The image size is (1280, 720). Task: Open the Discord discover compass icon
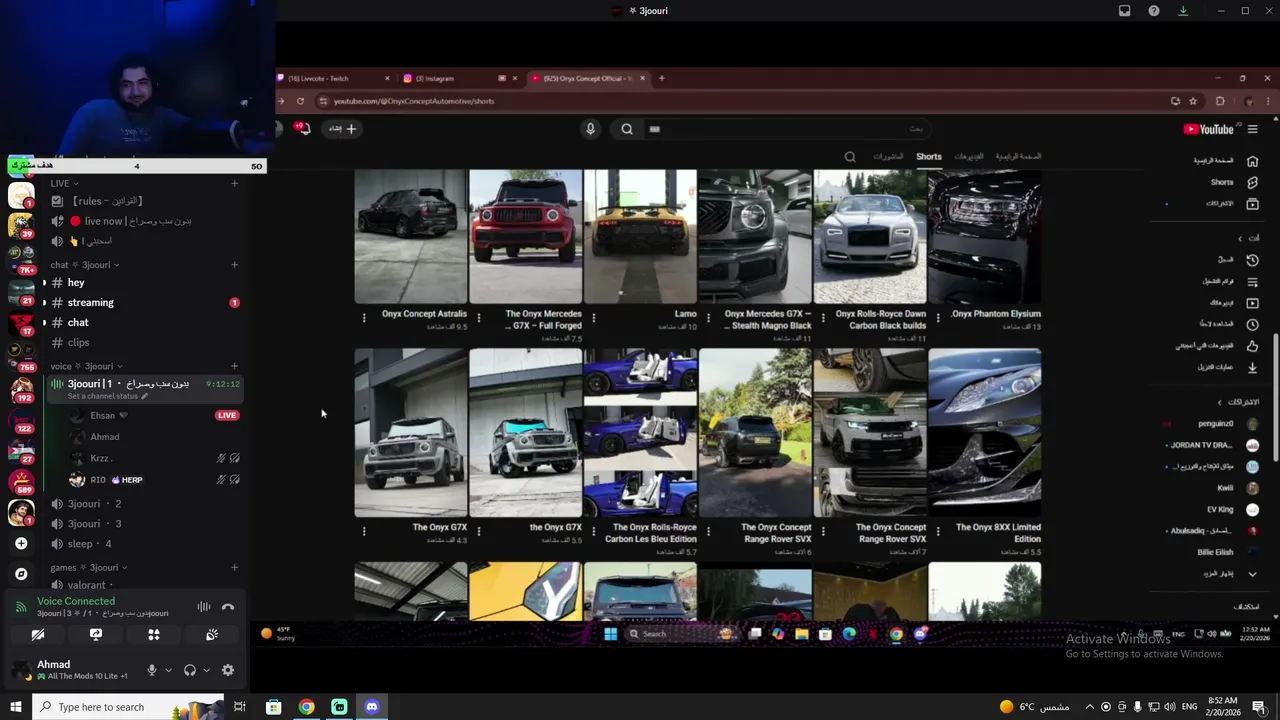pos(21,574)
